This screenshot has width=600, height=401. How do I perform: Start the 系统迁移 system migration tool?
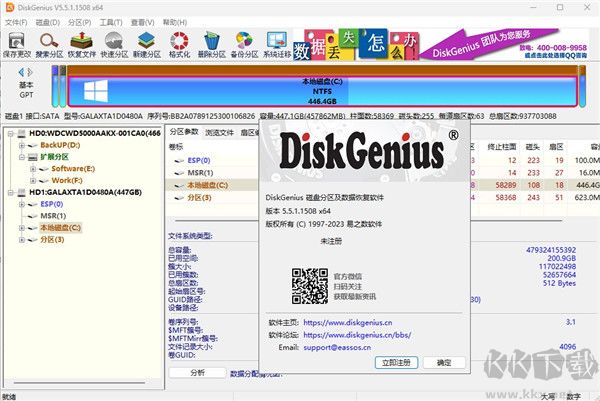coord(277,45)
